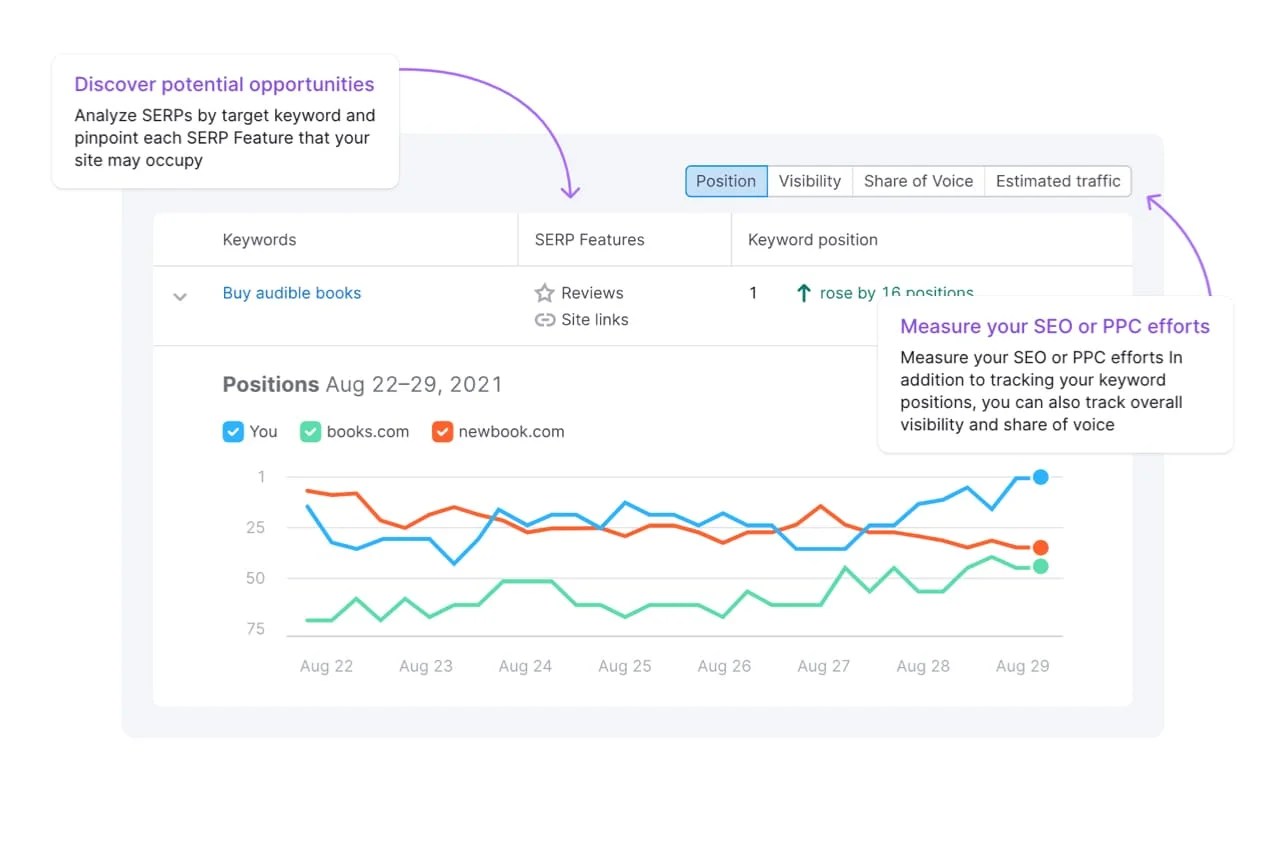Screen dimensions: 1272x858
Task: Click the Site links chain icon
Action: (544, 320)
